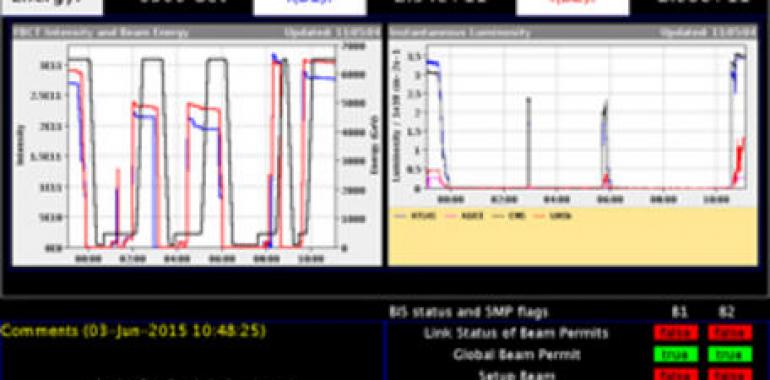Click the Link Status of Beam Permits label
Screen dimensions: 770x380
(x=516, y=333)
